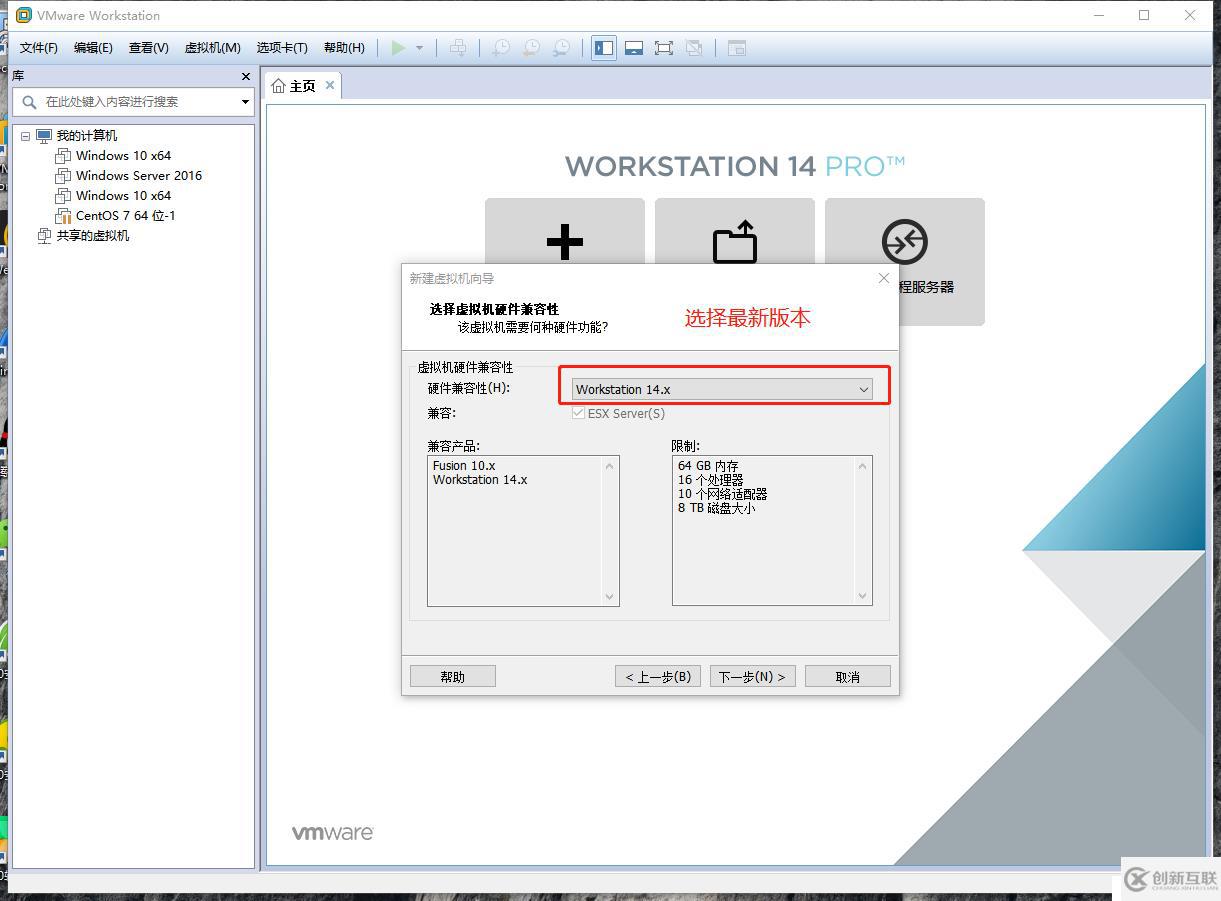Click take snapshot toolbar icon
Image resolution: width=1221 pixels, height=901 pixels.
[501, 48]
